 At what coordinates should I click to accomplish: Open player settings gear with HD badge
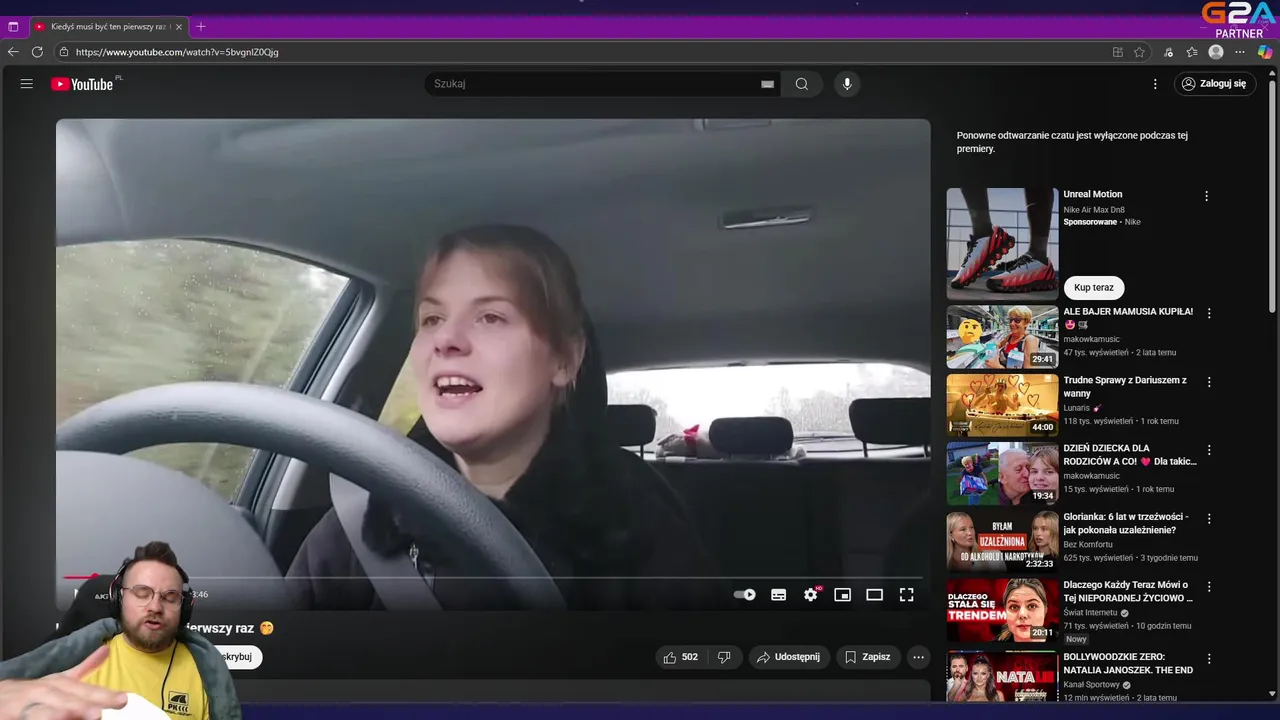(x=811, y=594)
